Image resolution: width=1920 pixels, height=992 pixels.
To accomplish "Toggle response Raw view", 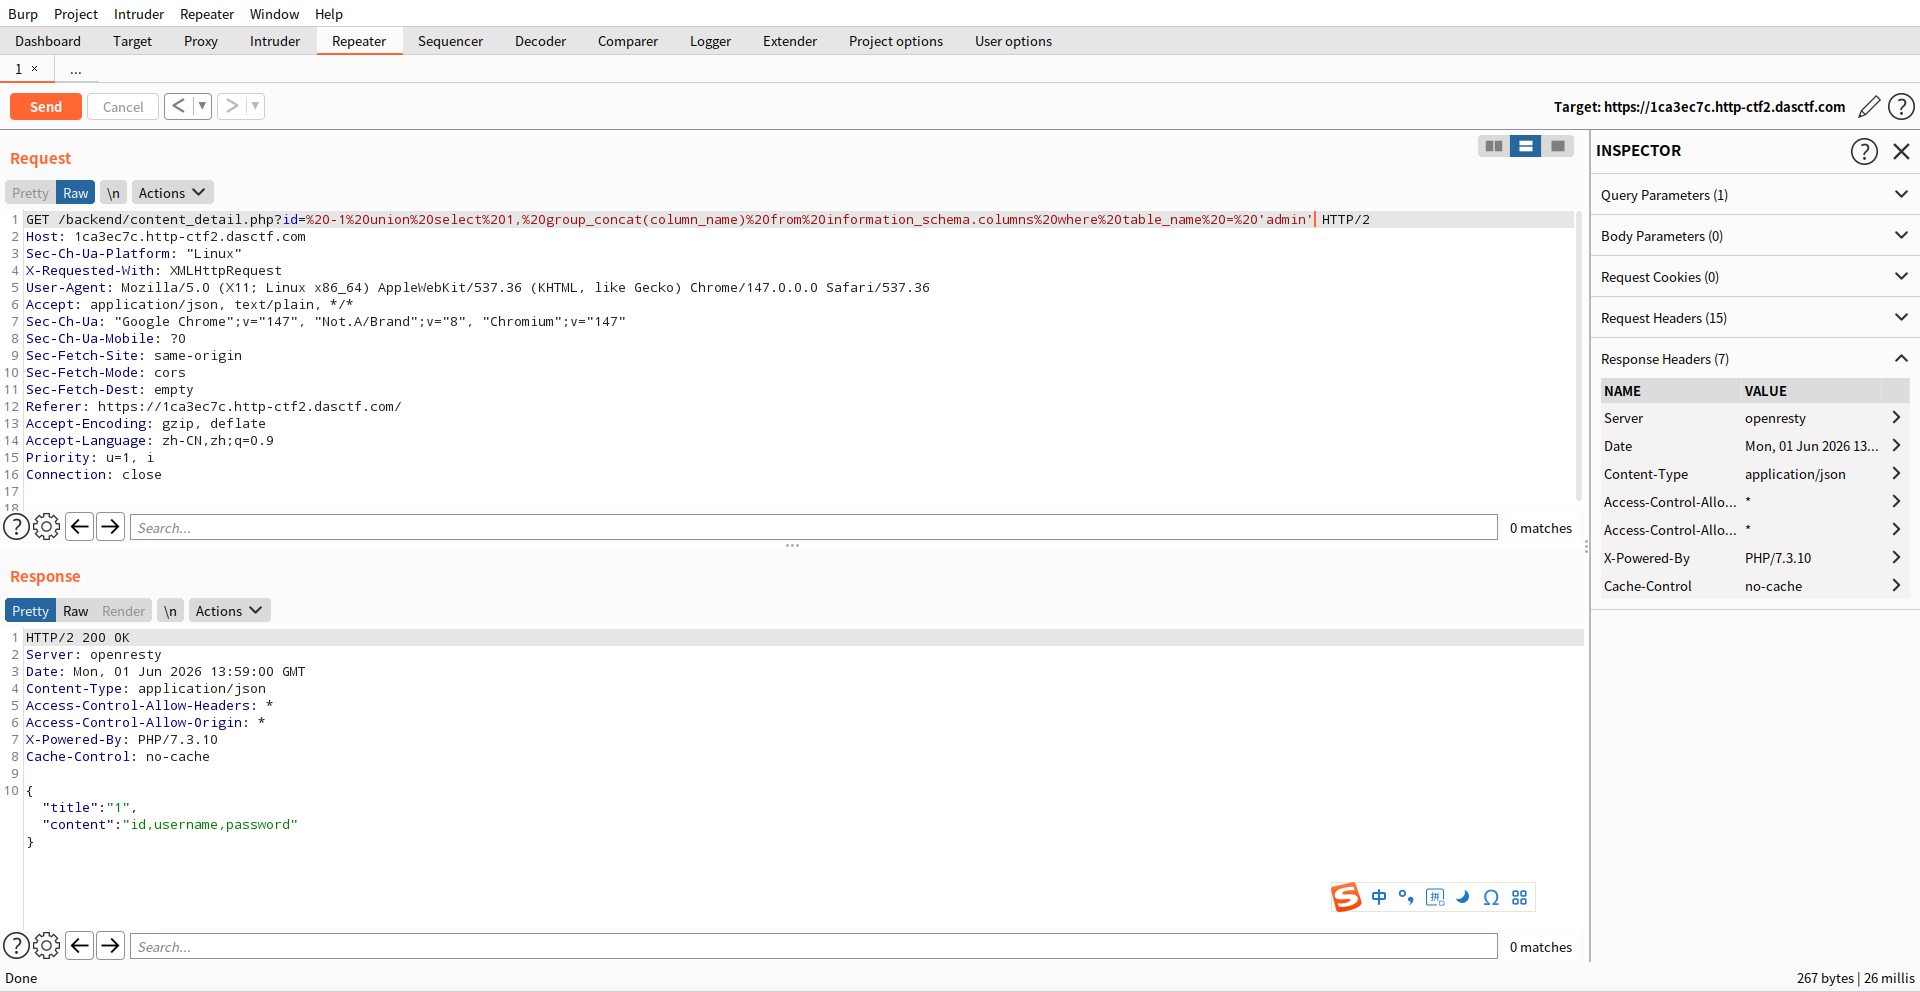I will pos(76,611).
